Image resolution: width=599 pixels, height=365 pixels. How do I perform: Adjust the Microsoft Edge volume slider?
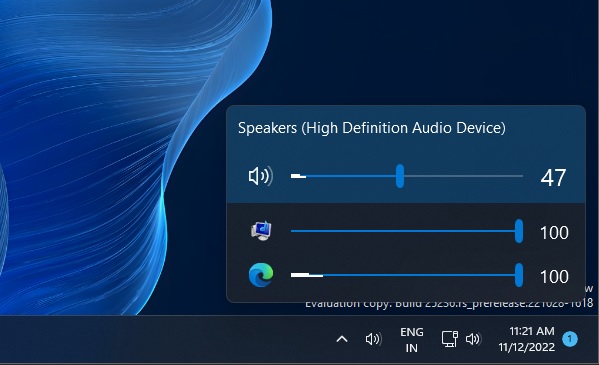(x=407, y=275)
